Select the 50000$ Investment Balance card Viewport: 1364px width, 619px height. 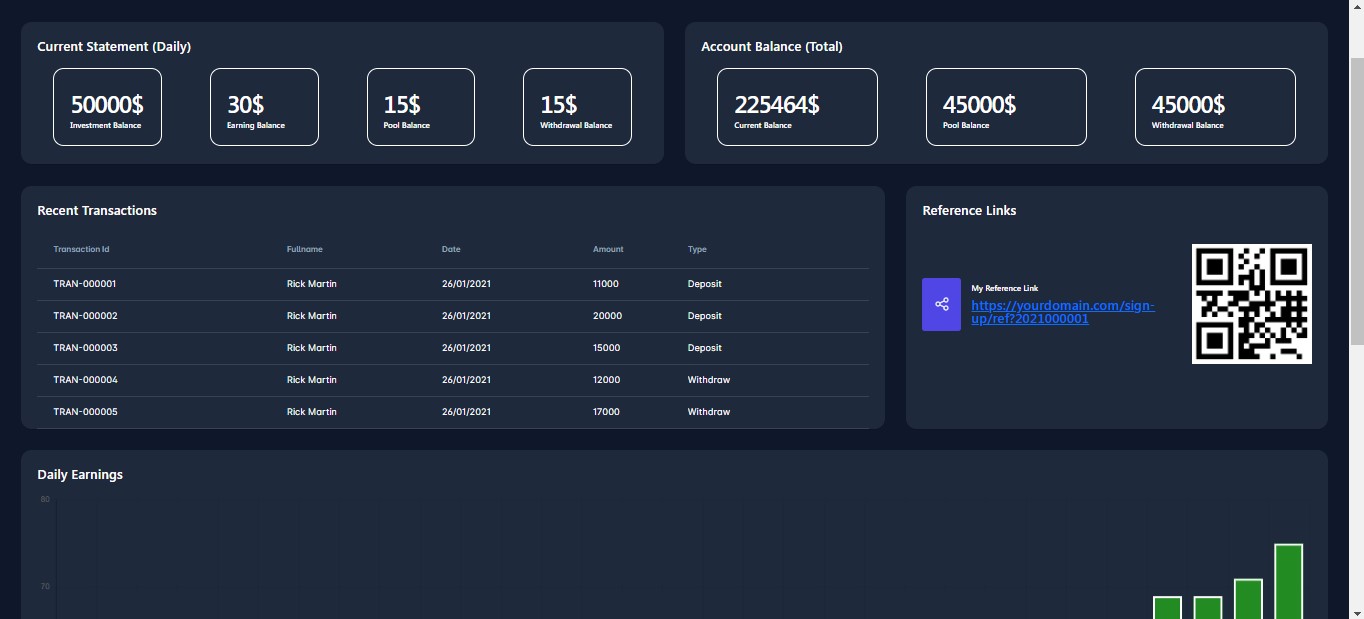coord(107,107)
